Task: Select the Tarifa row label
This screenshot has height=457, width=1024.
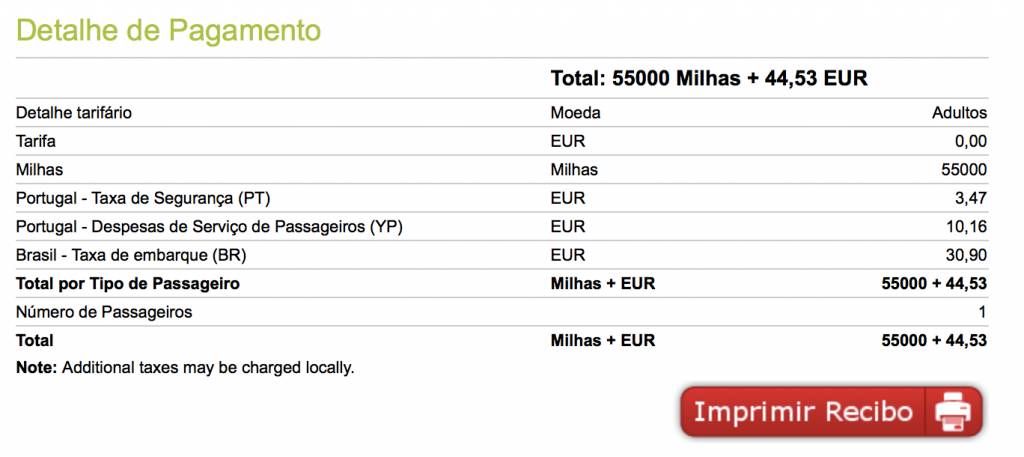Action: pyautogui.click(x=36, y=141)
